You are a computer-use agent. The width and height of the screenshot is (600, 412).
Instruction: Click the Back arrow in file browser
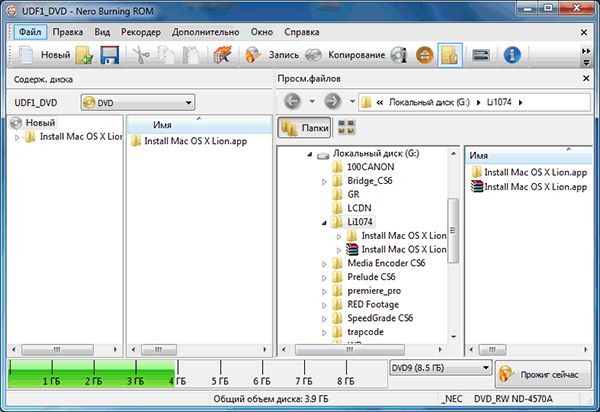pos(293,102)
